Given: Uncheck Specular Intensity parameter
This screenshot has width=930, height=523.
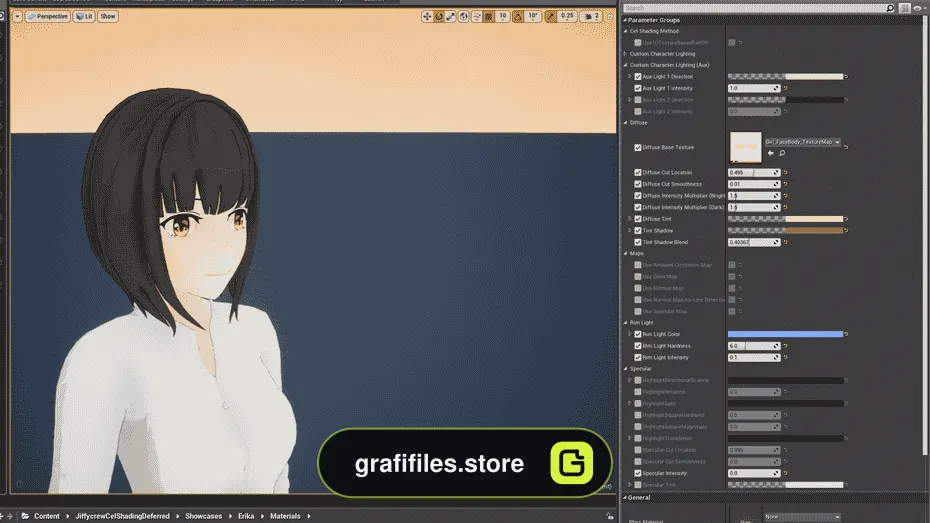Looking at the screenshot, I should tap(638, 473).
